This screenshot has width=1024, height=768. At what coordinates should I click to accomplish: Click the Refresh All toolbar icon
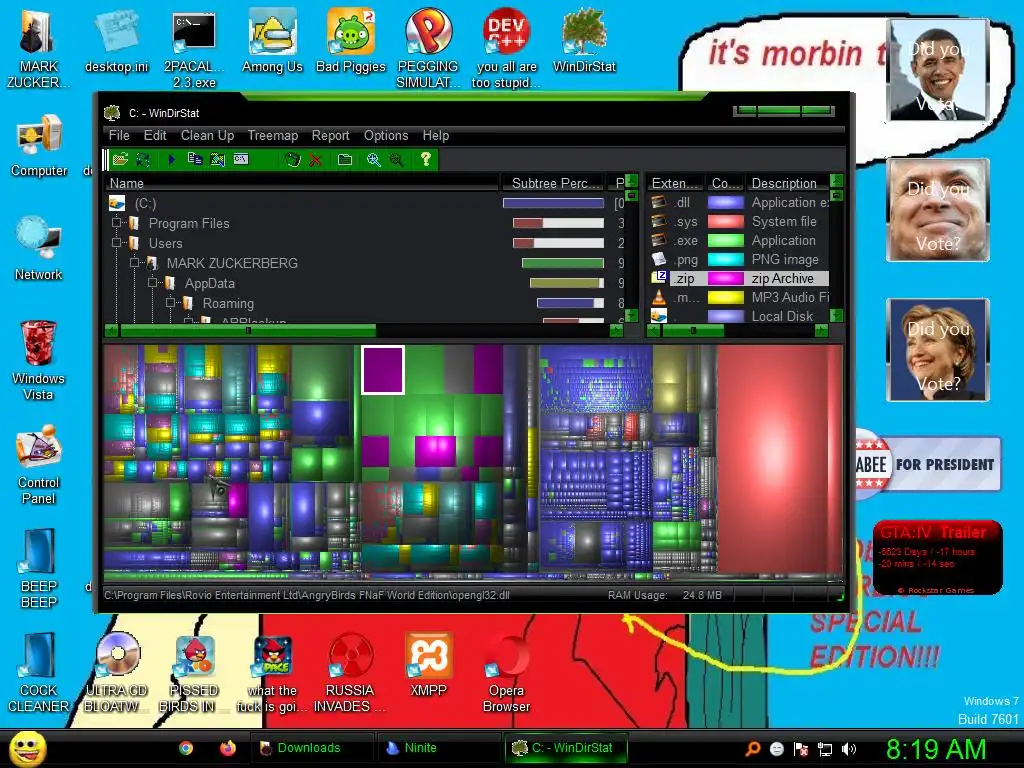click(x=143, y=159)
